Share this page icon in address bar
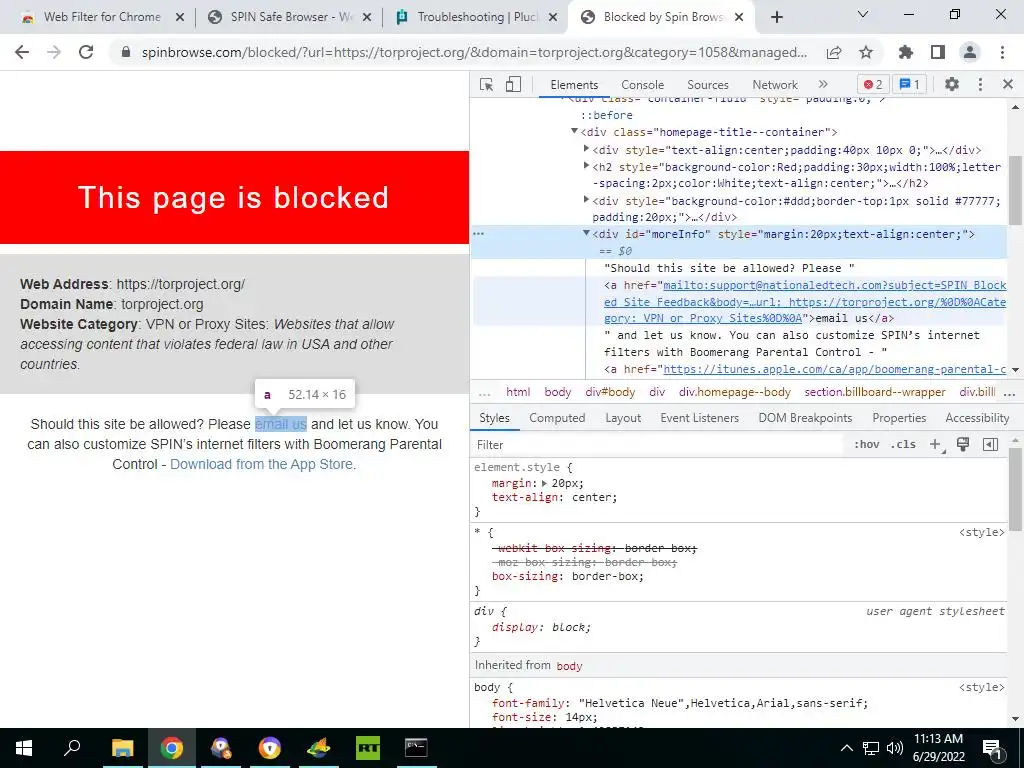Viewport: 1024px width, 768px height. click(x=834, y=52)
